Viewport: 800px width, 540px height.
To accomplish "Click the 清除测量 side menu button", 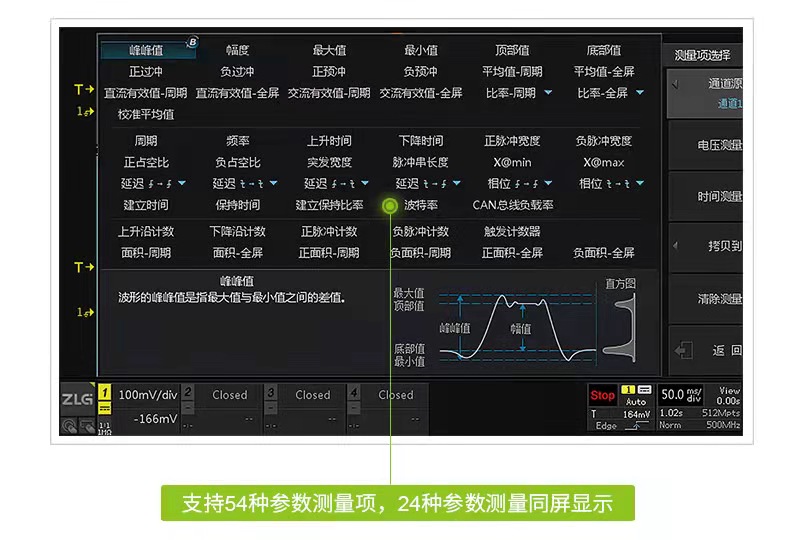I will (x=706, y=299).
